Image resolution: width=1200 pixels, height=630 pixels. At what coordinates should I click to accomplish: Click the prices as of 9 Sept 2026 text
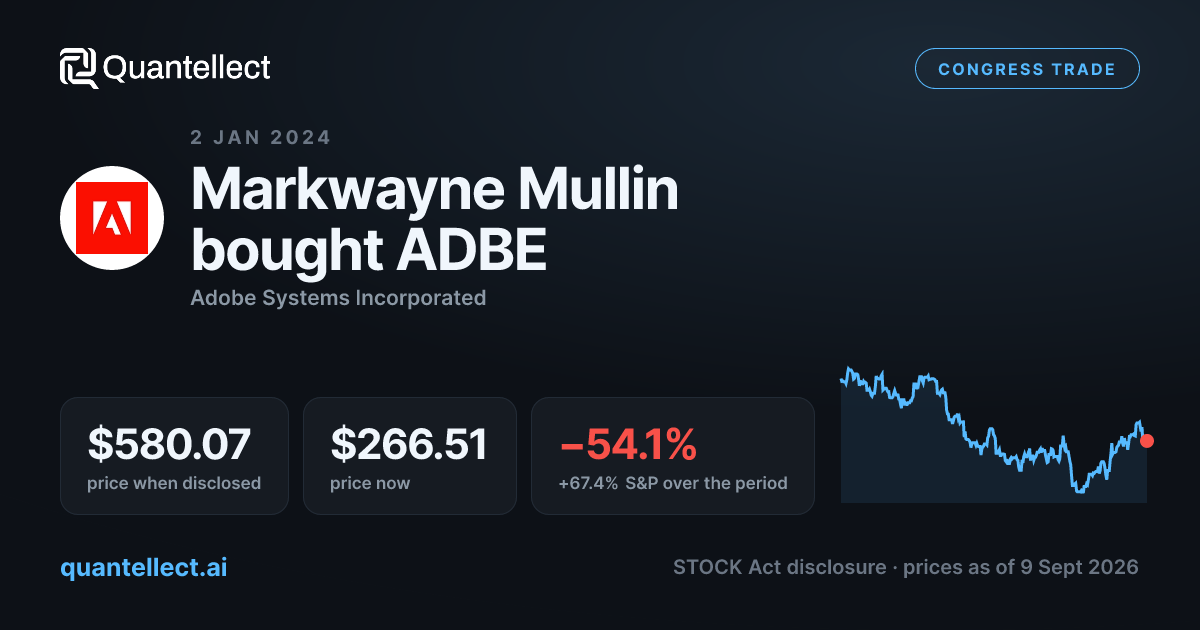tap(1021, 567)
